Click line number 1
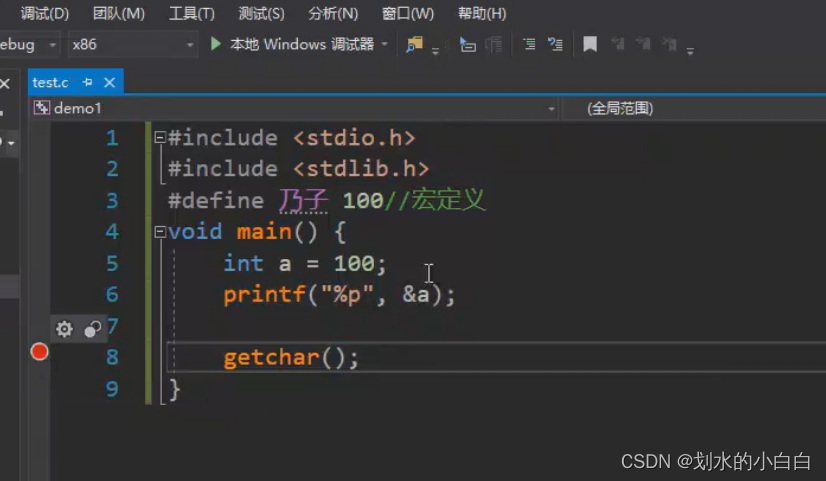826x481 pixels. tap(112, 138)
